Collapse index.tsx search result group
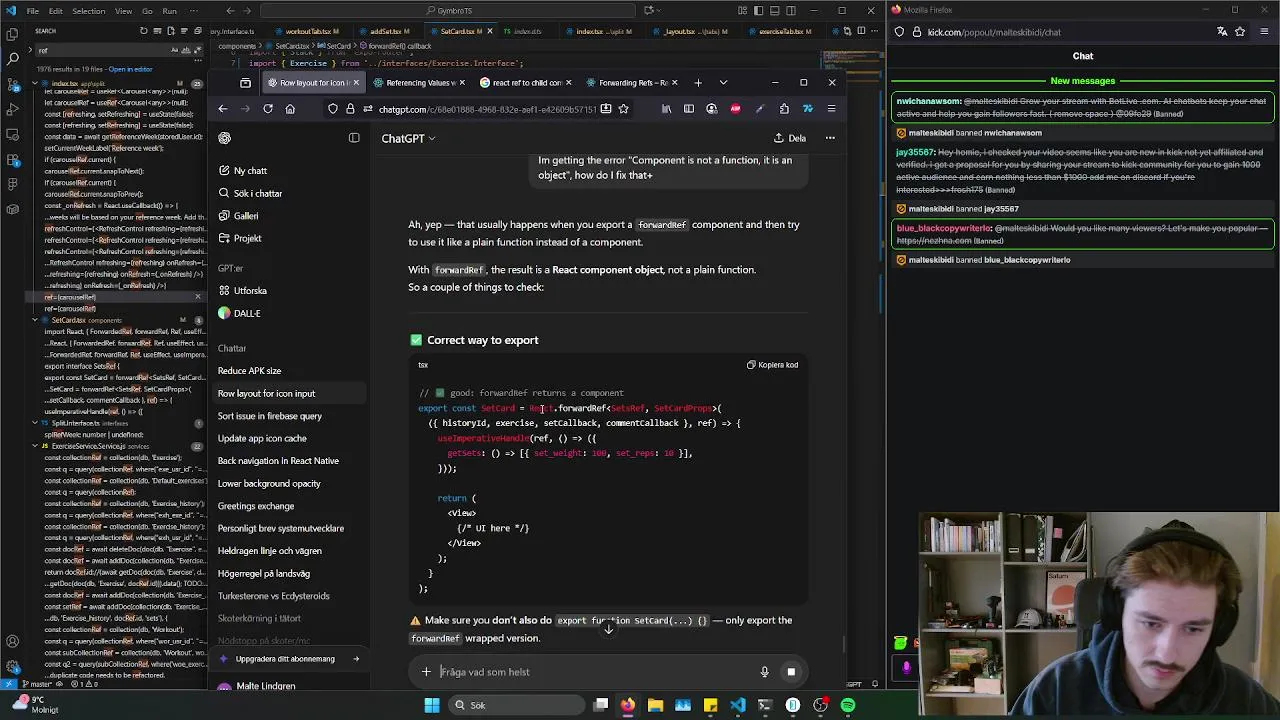The width and height of the screenshot is (1280, 720). tap(35, 84)
